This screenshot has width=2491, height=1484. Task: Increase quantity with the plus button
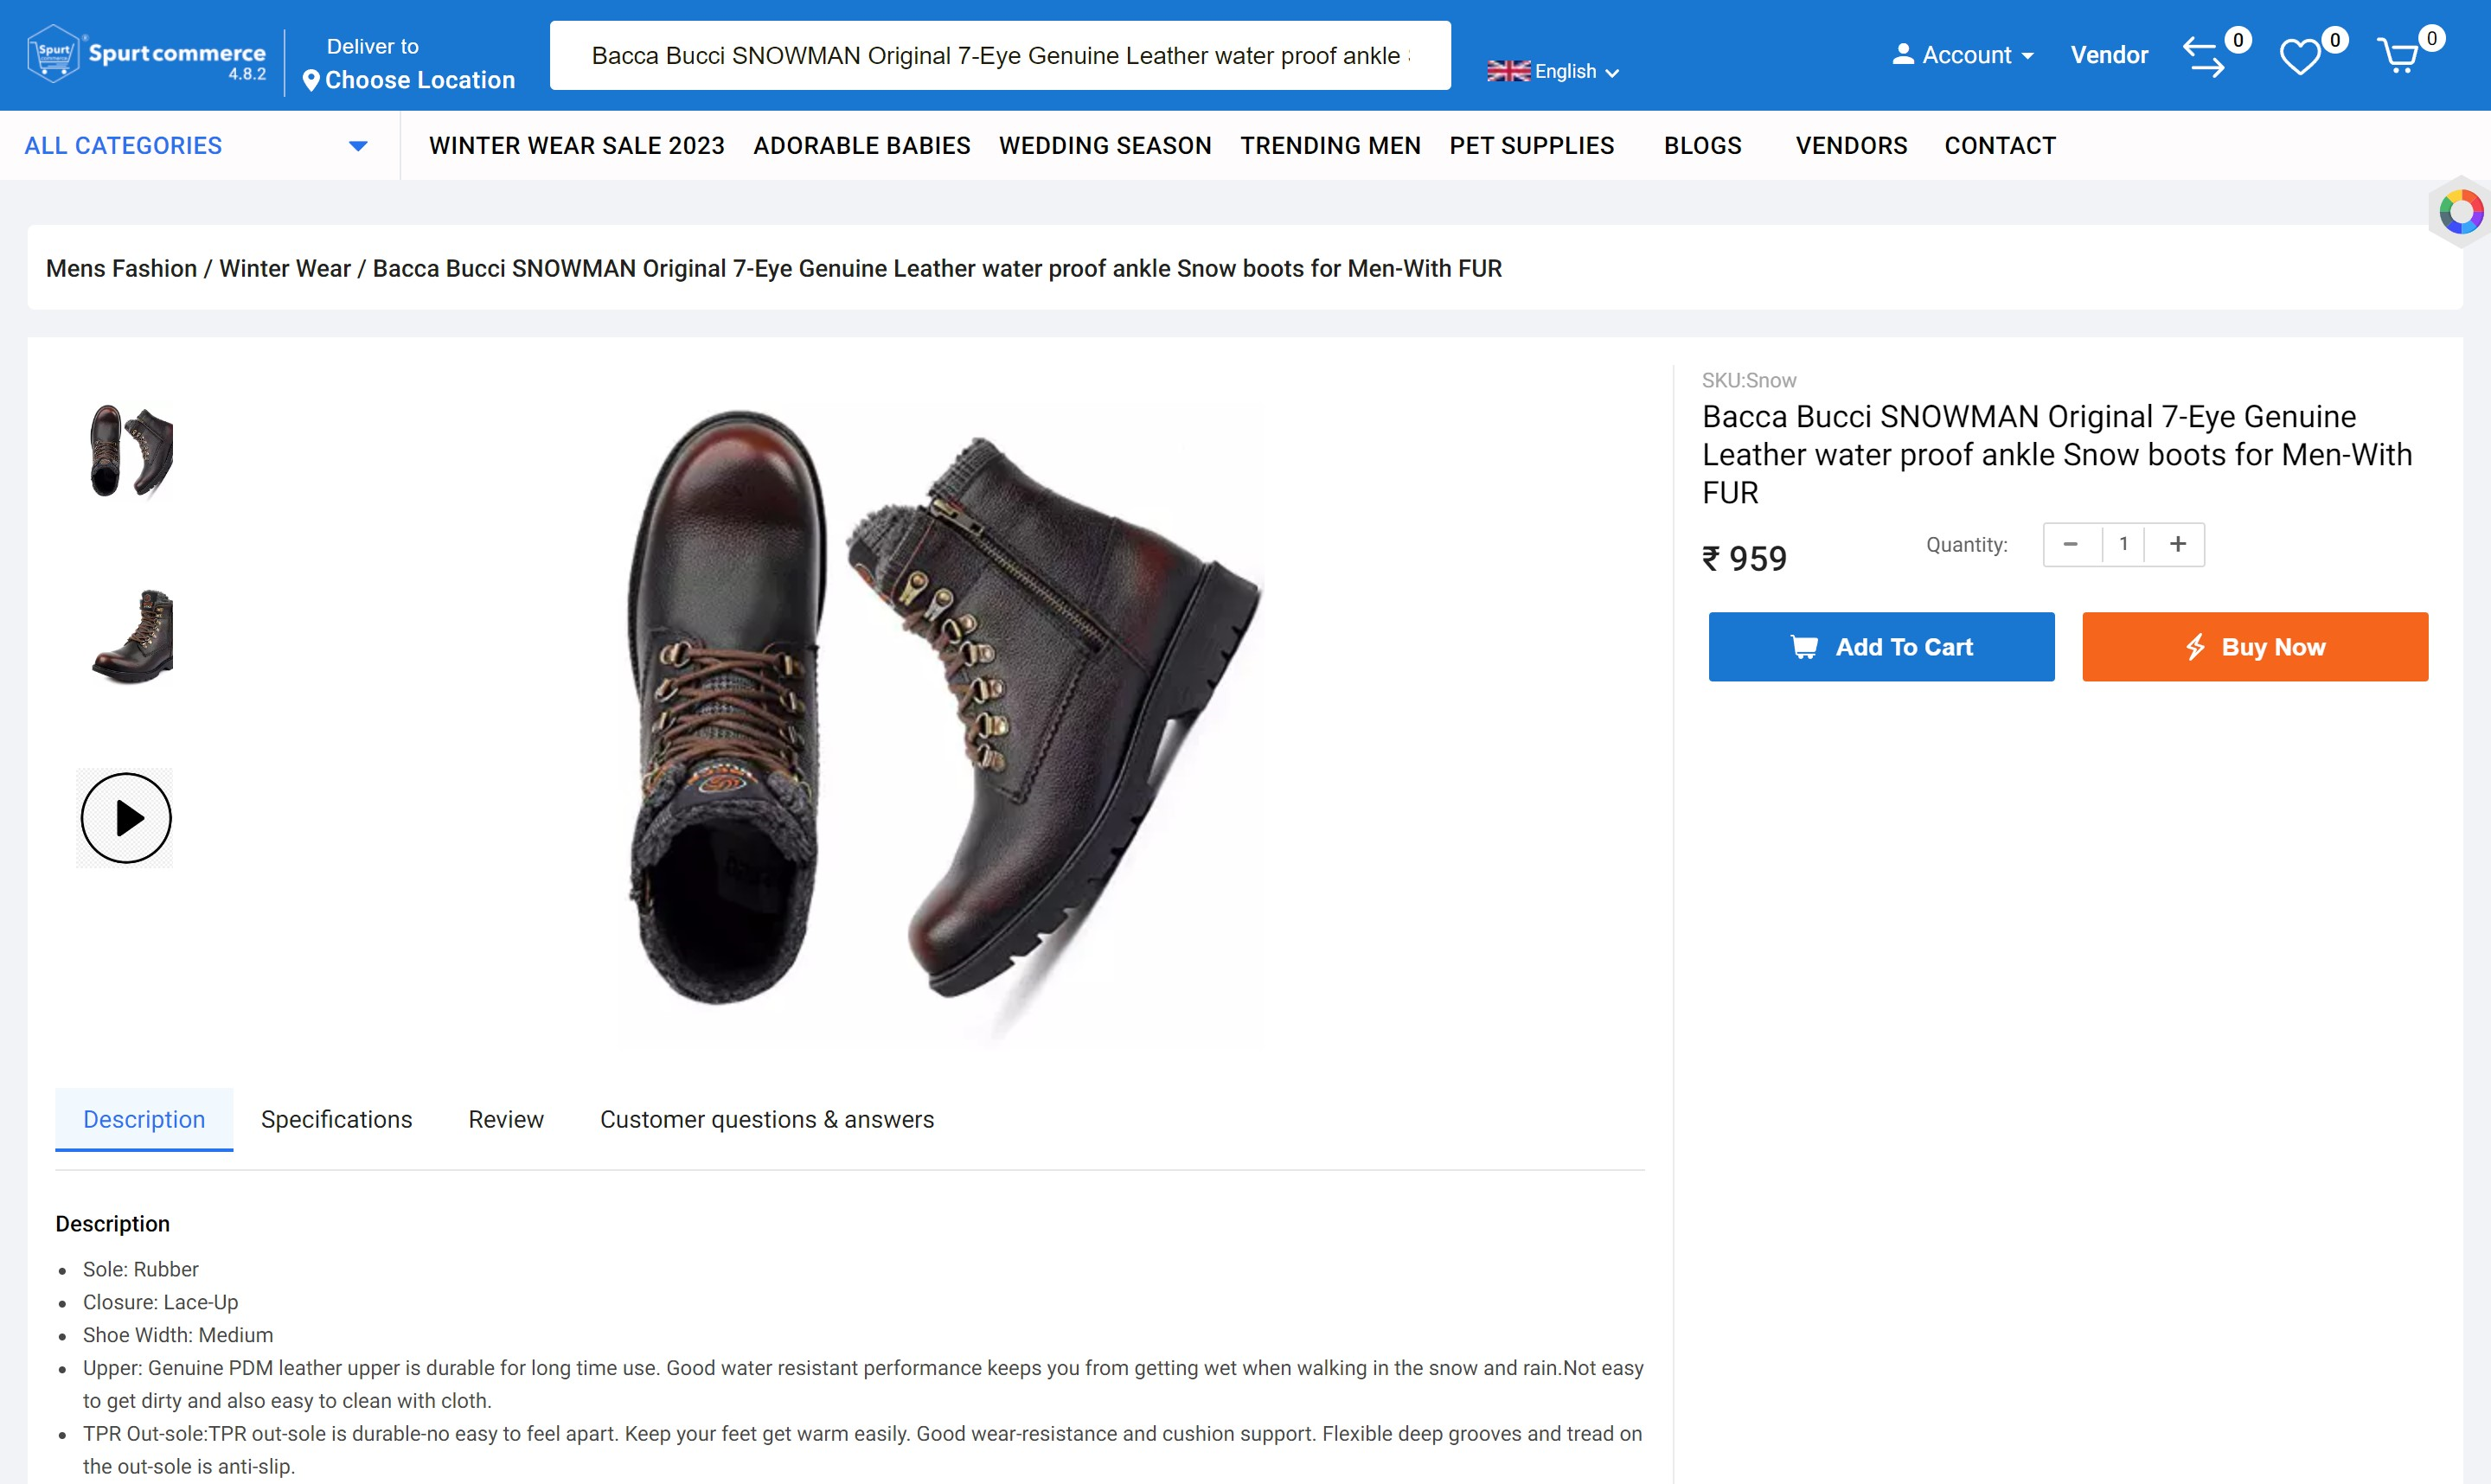(x=2177, y=544)
